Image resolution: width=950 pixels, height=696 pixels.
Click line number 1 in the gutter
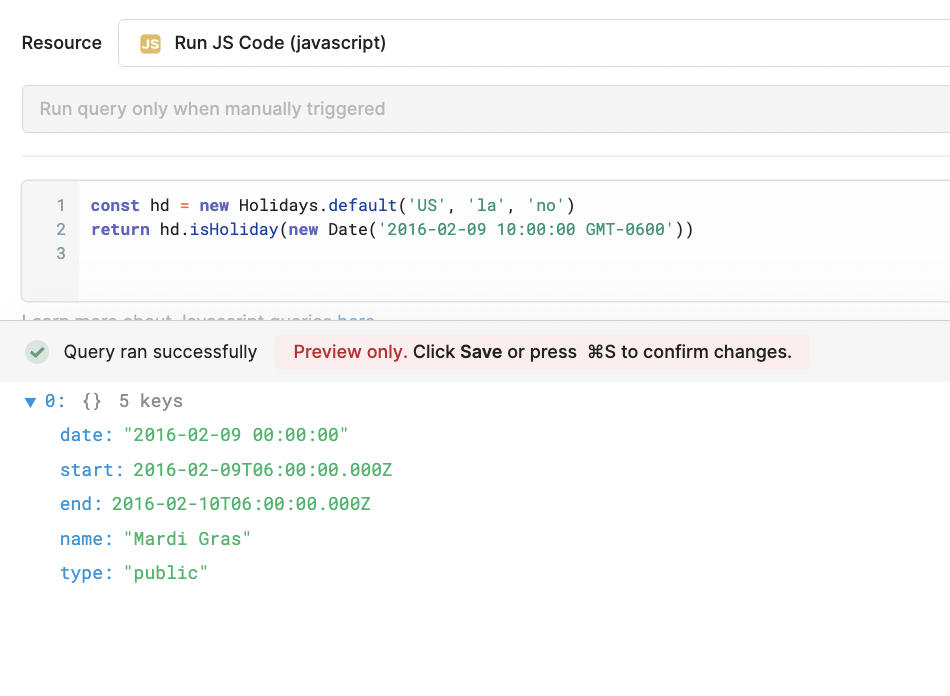[x=60, y=206]
